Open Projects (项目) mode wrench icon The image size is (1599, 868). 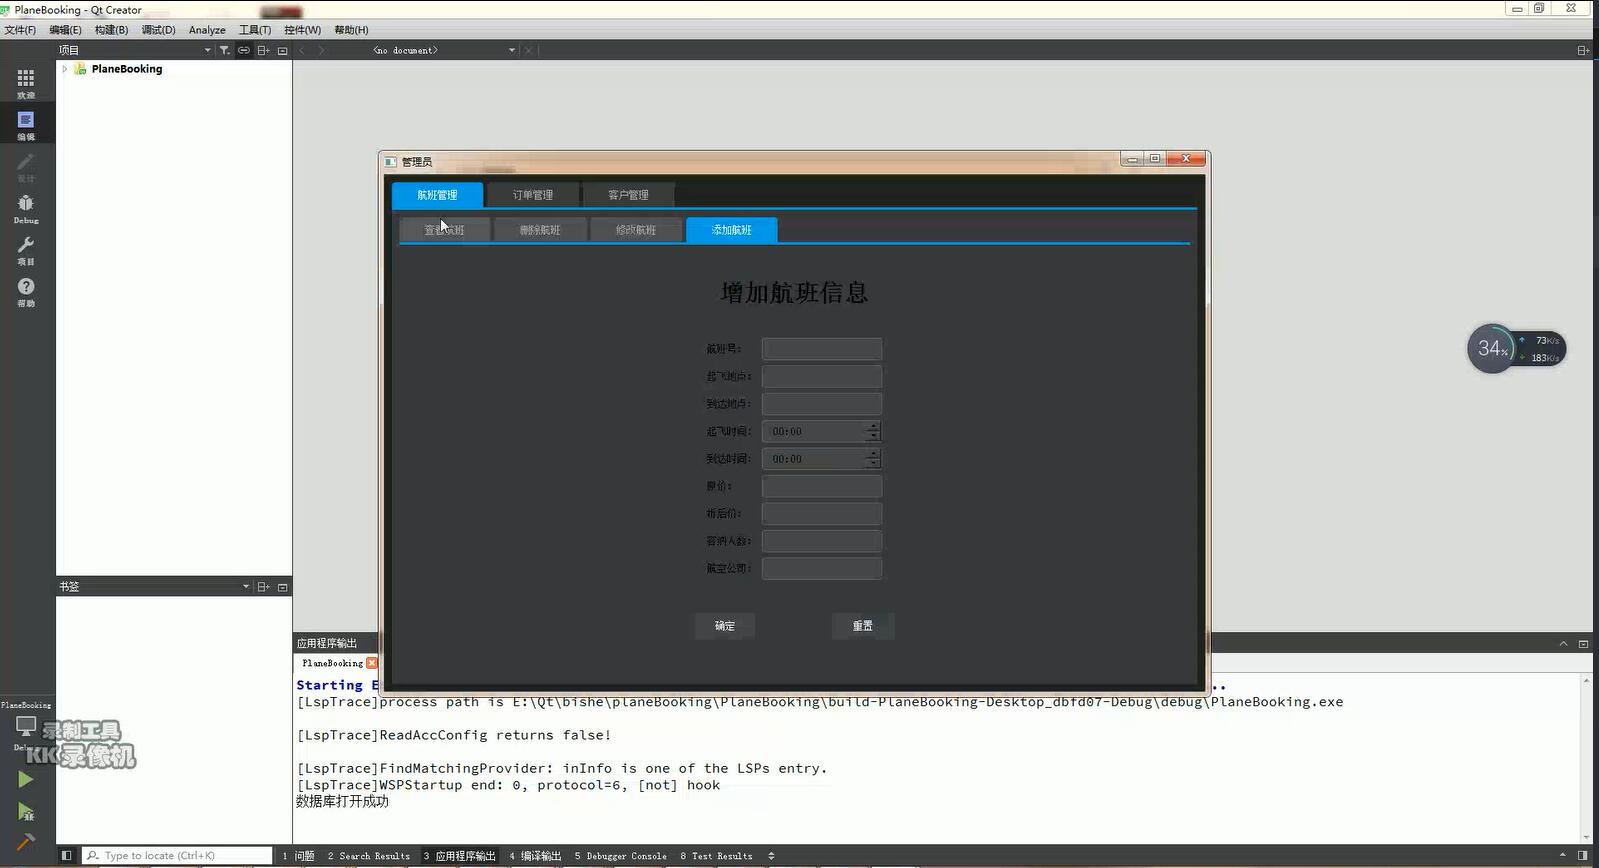[26, 250]
